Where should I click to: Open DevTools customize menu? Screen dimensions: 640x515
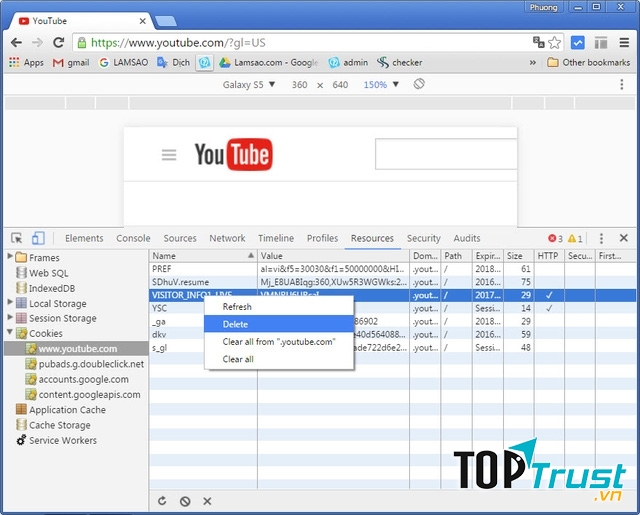coord(601,238)
